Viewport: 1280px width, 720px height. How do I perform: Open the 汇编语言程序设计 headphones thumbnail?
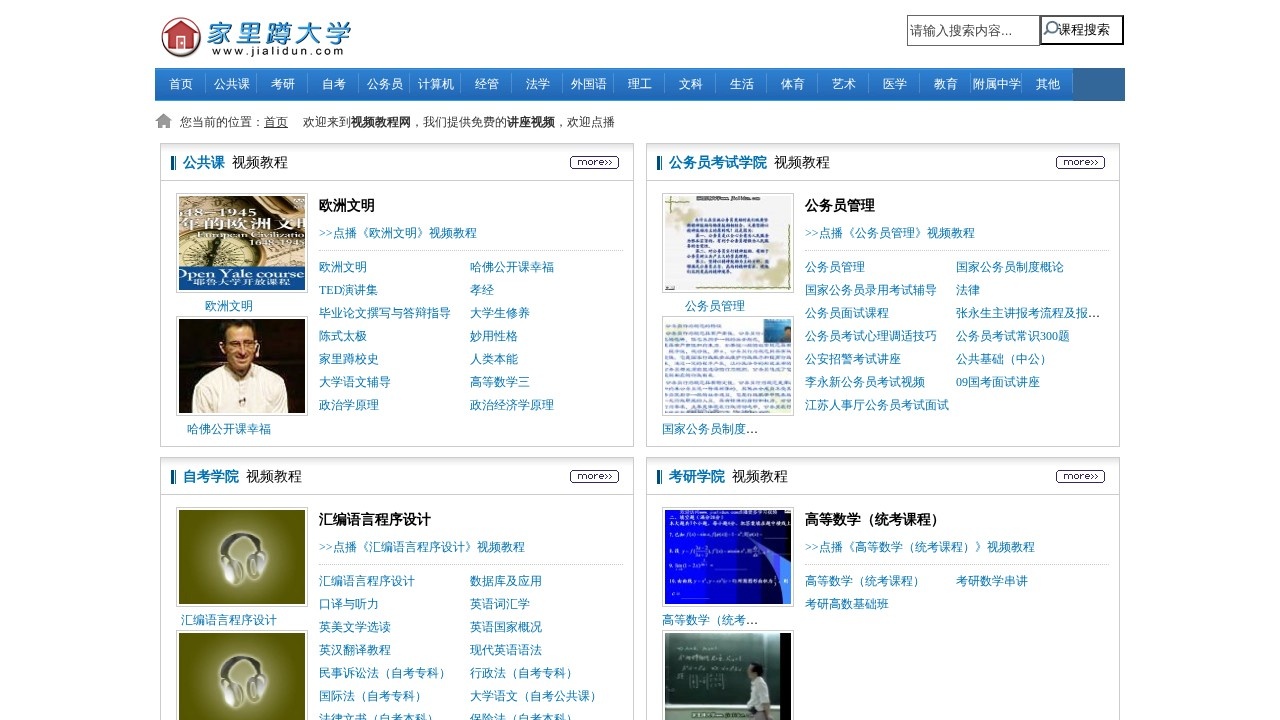(242, 557)
